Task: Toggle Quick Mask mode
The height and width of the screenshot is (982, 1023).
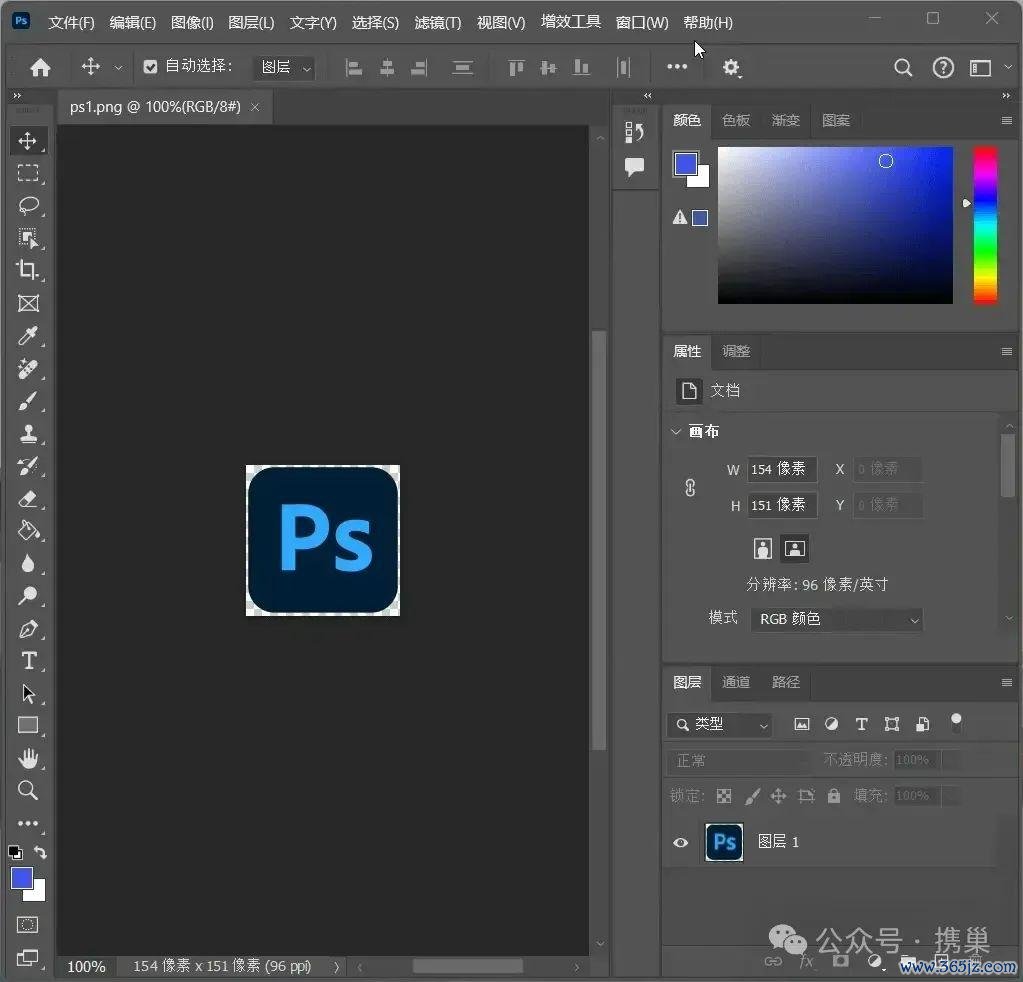Action: tap(27, 925)
